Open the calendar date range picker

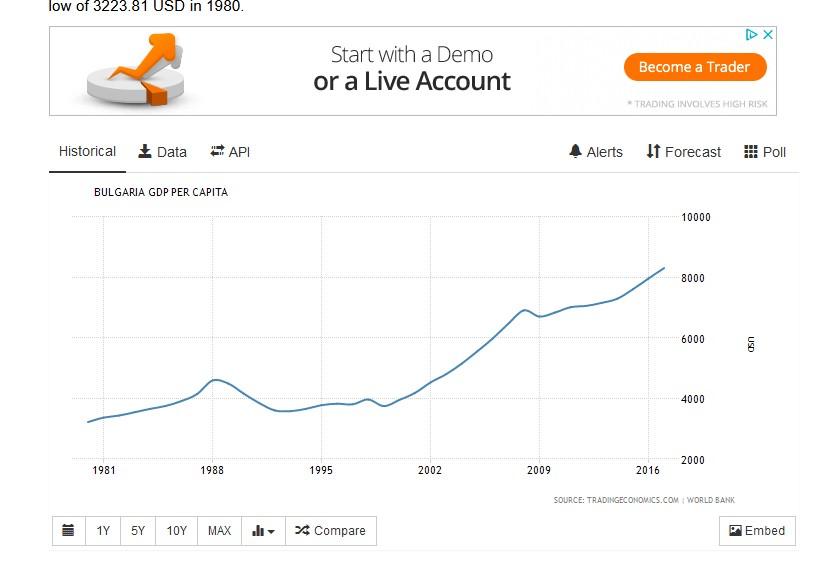pos(68,531)
